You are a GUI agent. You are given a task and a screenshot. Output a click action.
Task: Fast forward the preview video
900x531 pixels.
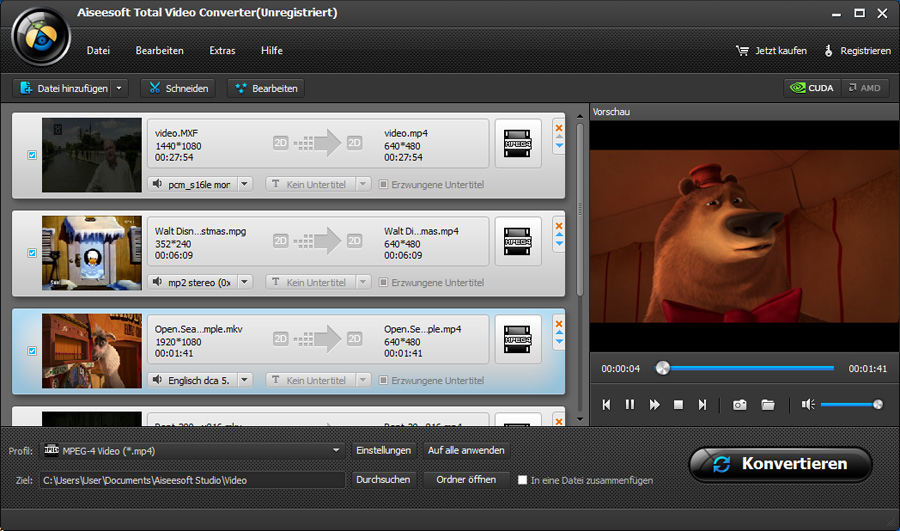(654, 405)
